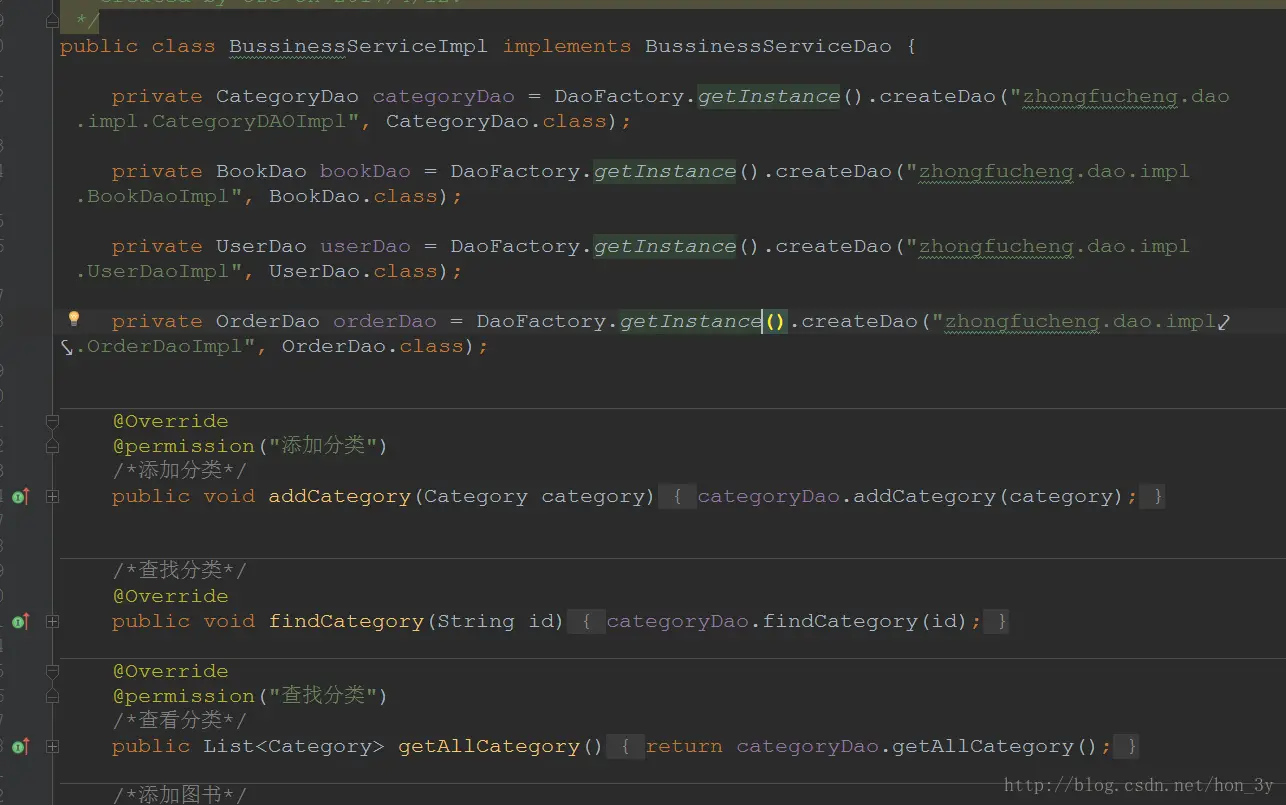Viewport: 1286px width, 805px height.
Task: Click the addCategory method name in its signature
Action: point(340,496)
